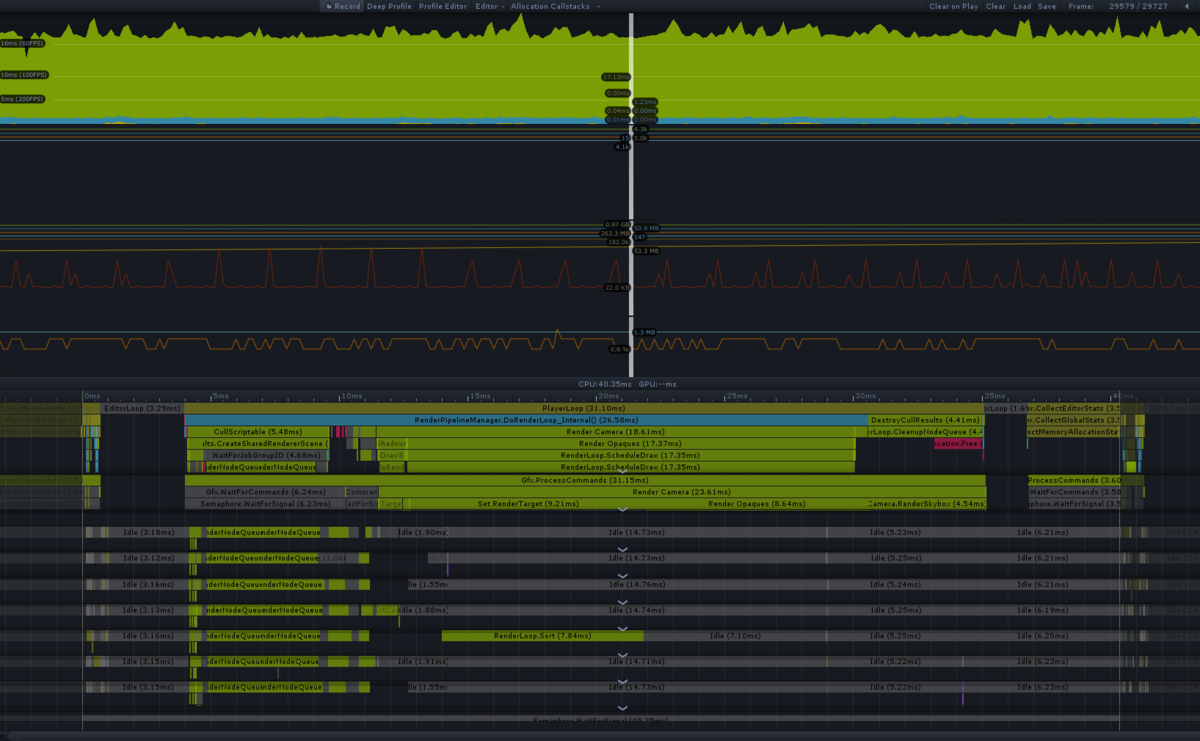Click the Clear button in toolbar
Viewport: 1200px width, 741px height.
(x=996, y=6)
